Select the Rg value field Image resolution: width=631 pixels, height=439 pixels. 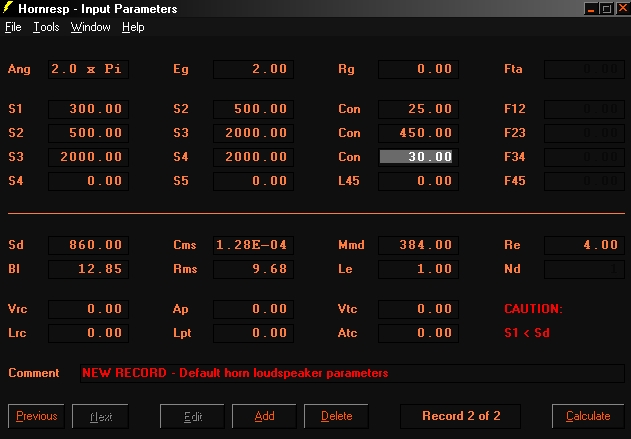click(419, 69)
